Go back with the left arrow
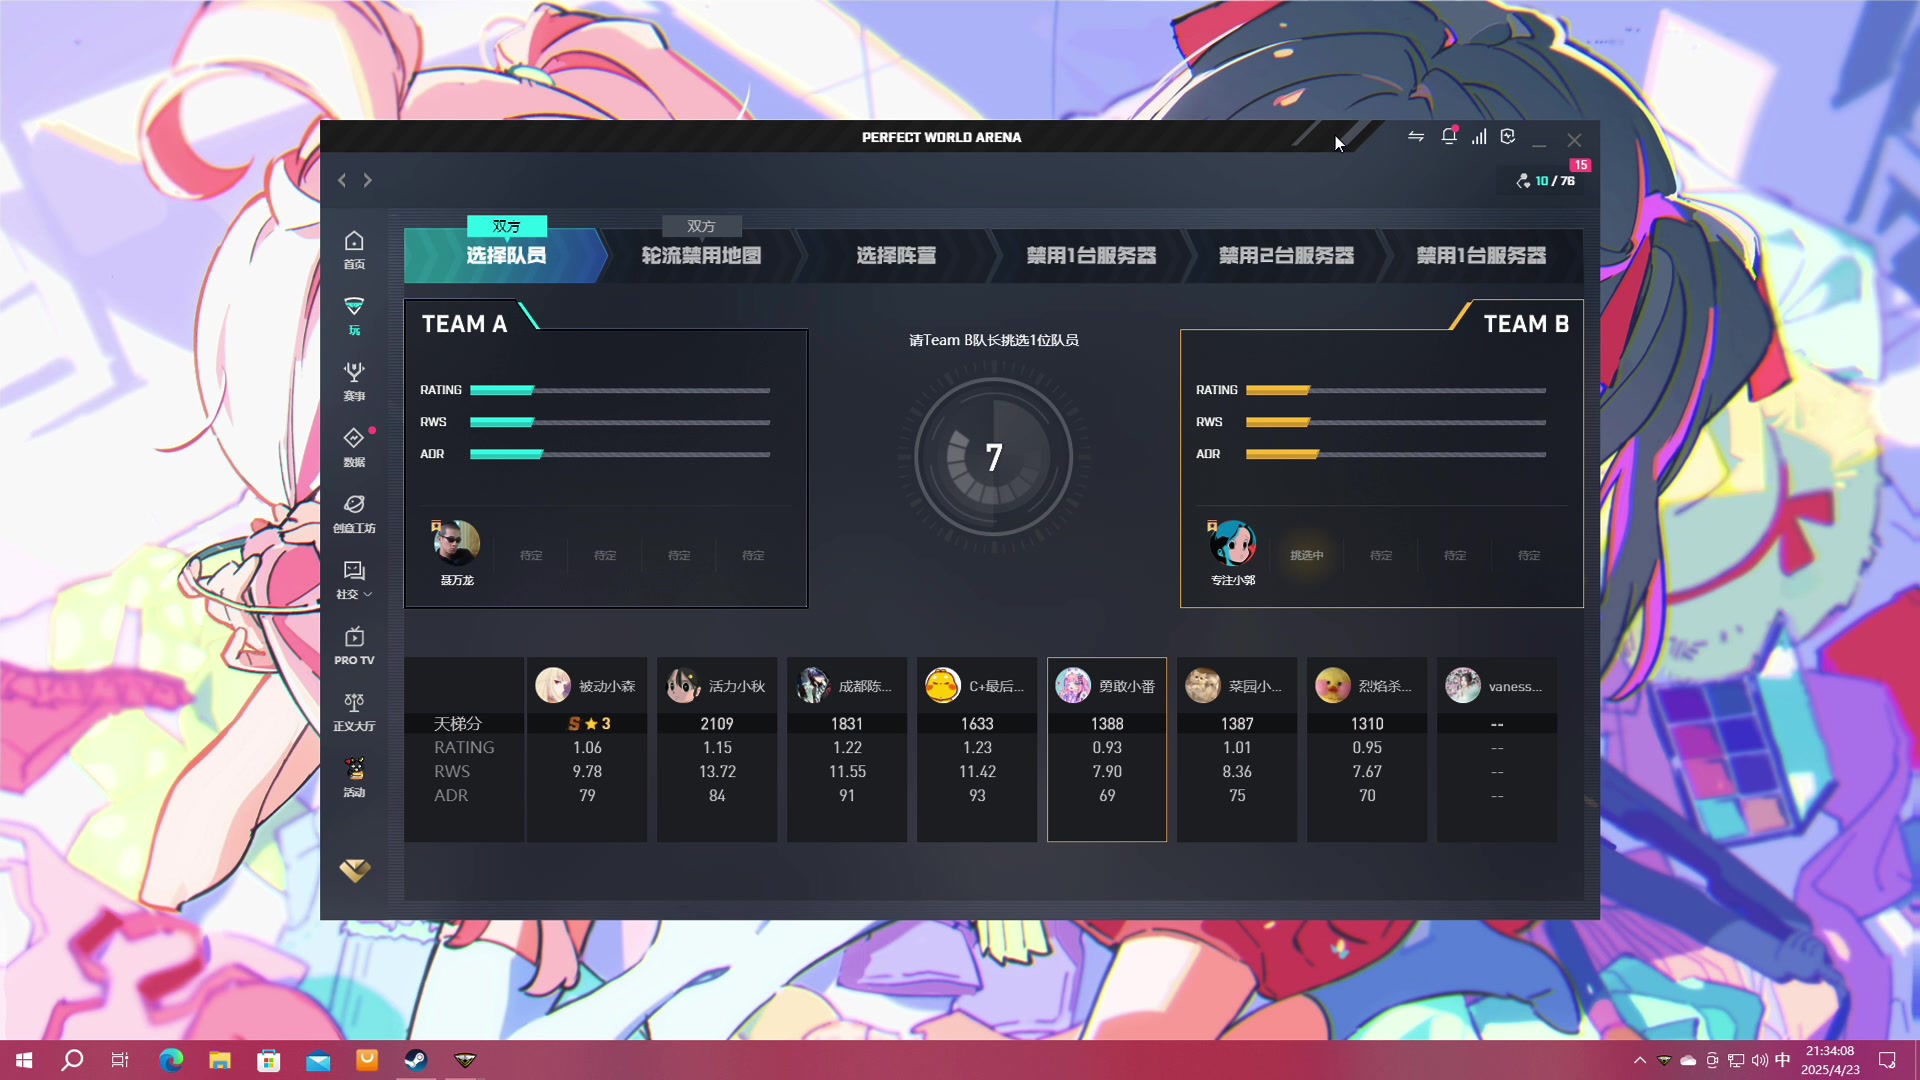The width and height of the screenshot is (1920, 1080). 342,180
